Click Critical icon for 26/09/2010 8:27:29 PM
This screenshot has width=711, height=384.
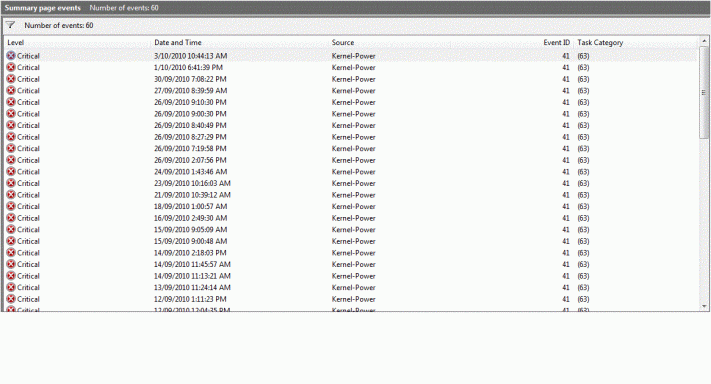click(11, 136)
